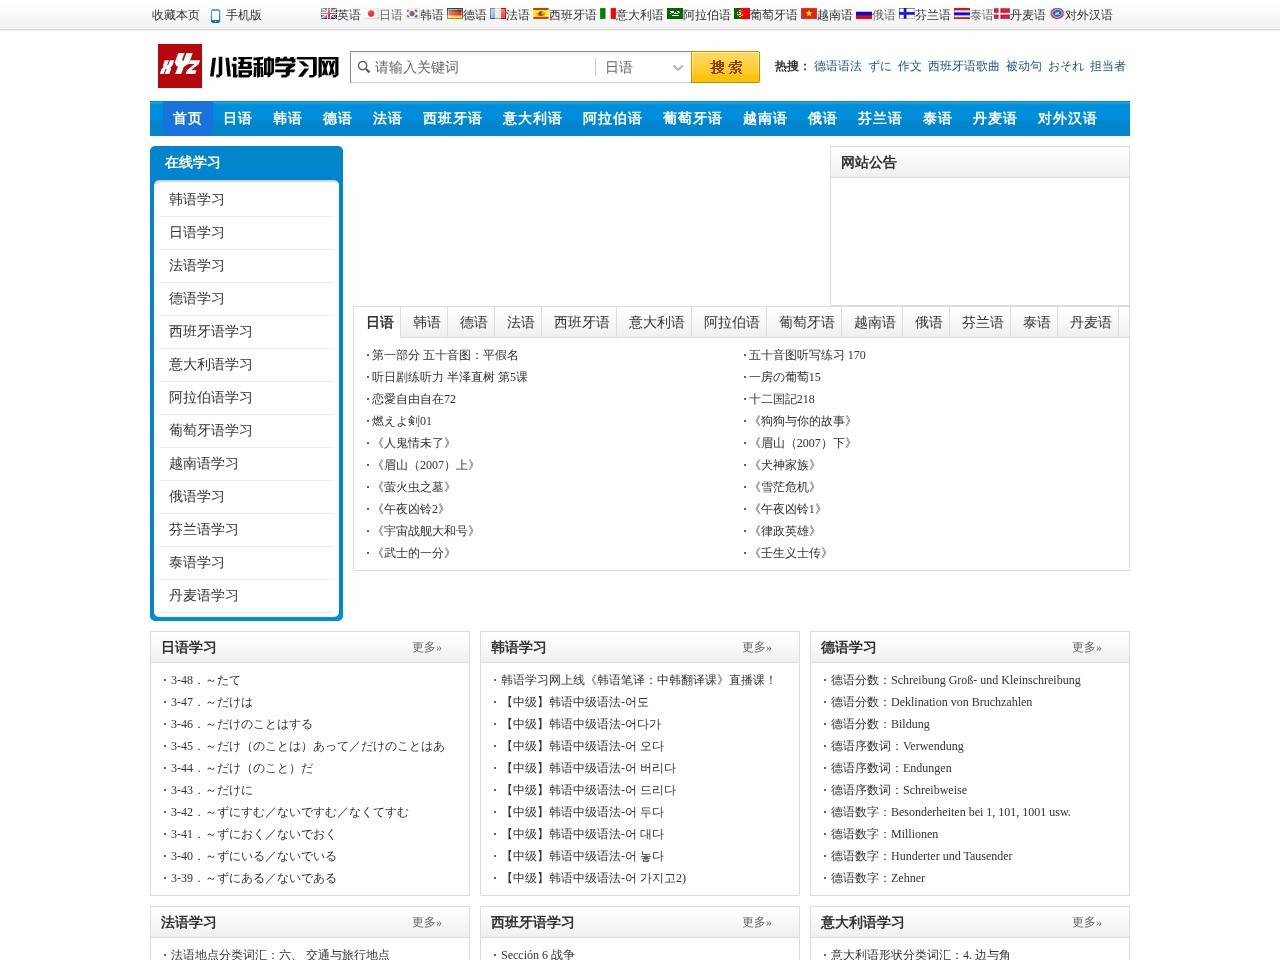Click hot search term 德语语法
Image resolution: width=1280 pixels, height=960 pixels.
838,66
